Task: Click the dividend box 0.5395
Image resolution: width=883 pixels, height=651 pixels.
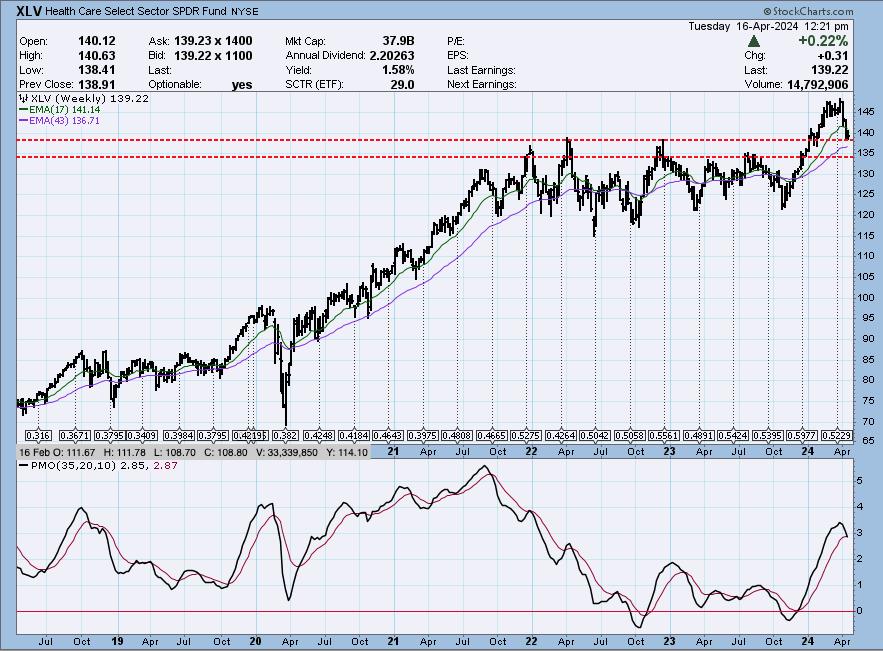Action: (x=768, y=435)
